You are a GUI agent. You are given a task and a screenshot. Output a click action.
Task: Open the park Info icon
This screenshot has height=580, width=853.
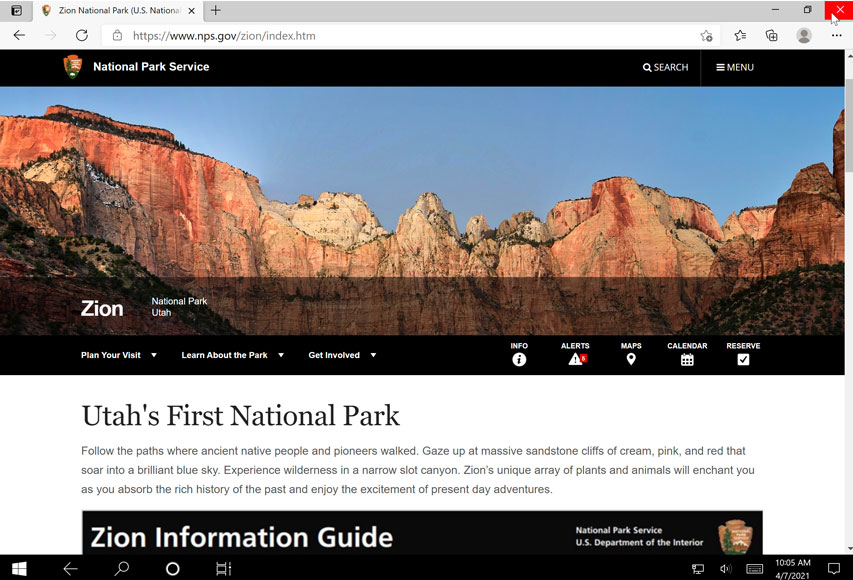pyautogui.click(x=519, y=359)
